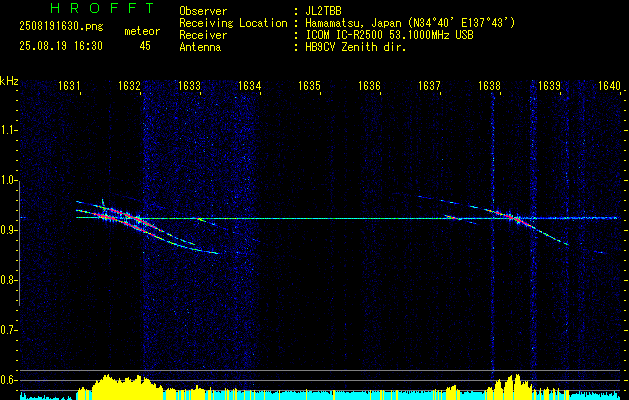Click the Antenna label
This screenshot has height=400, width=629.
click(x=200, y=47)
